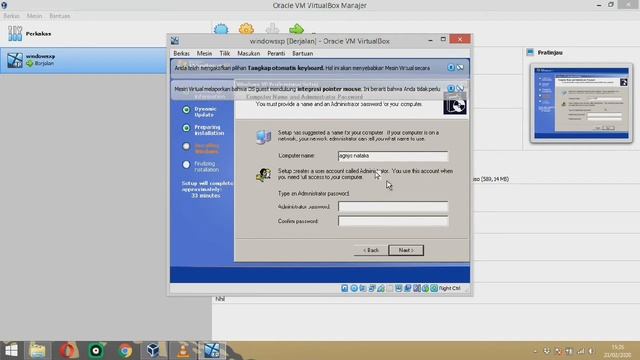This screenshot has height=360, width=640.
Task: Open Bantuan menu in VirtualBox Manager
Action: [60, 16]
